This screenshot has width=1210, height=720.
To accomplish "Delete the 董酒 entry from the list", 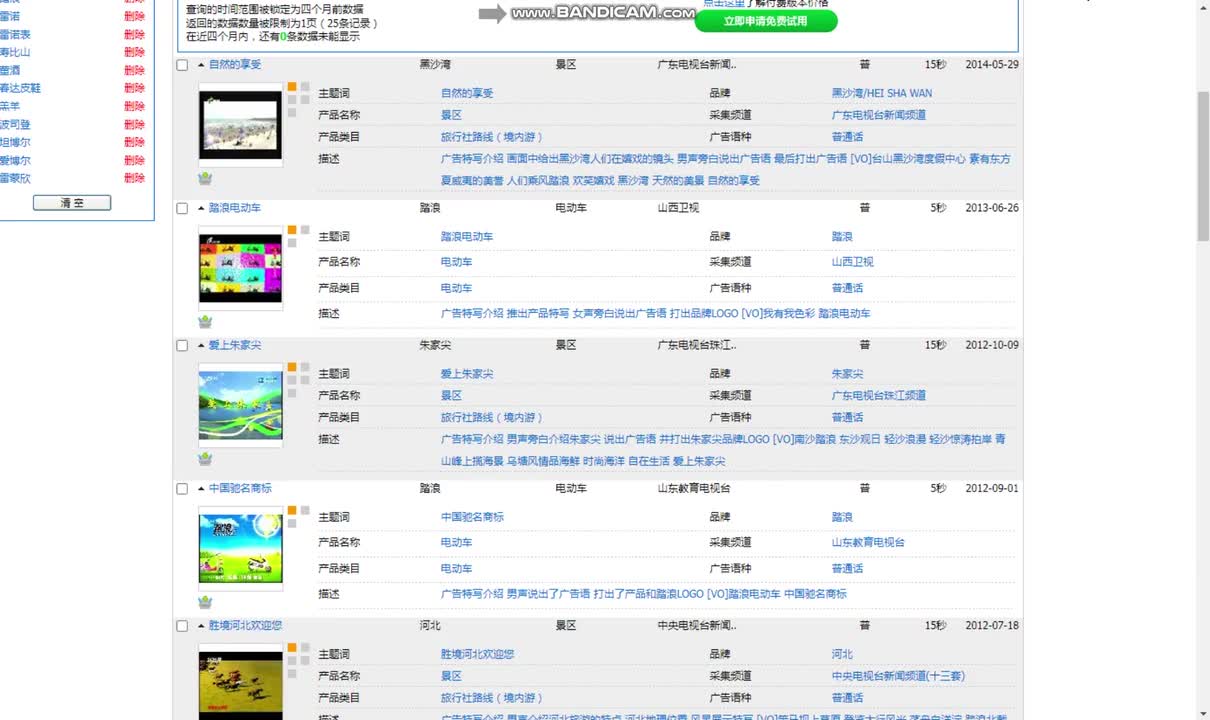I will (x=134, y=71).
